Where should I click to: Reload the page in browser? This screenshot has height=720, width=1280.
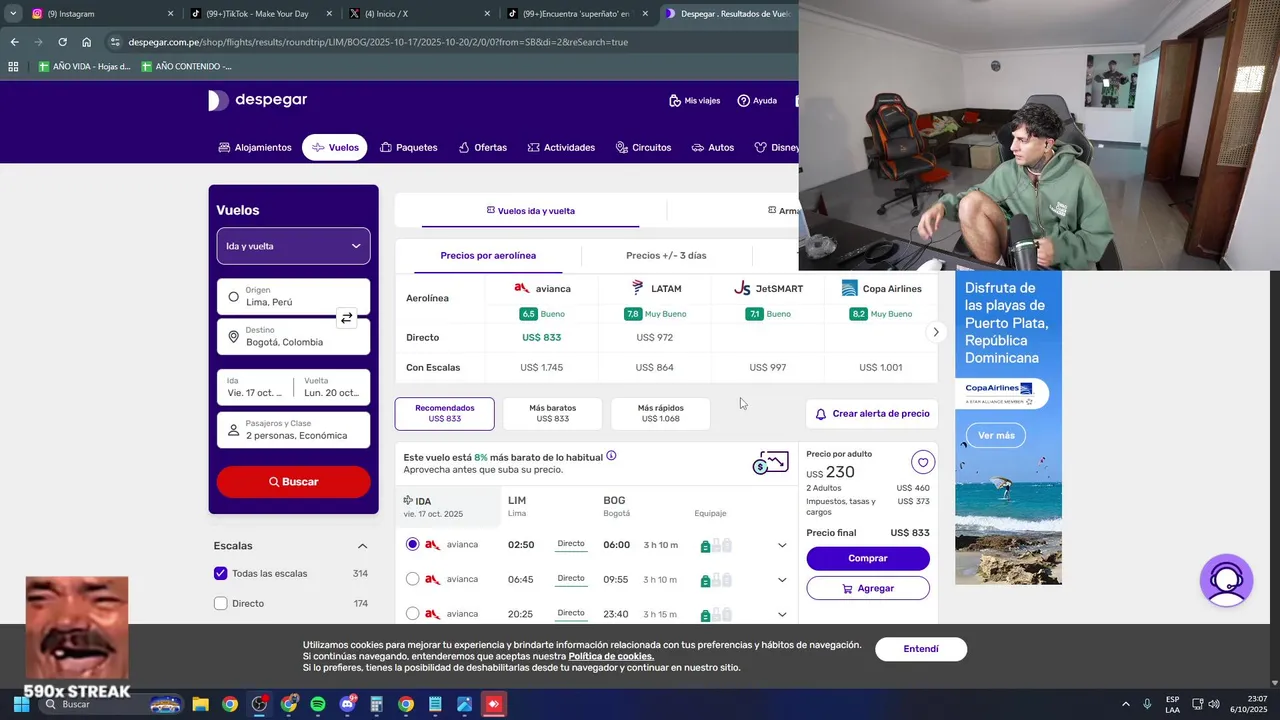[62, 42]
